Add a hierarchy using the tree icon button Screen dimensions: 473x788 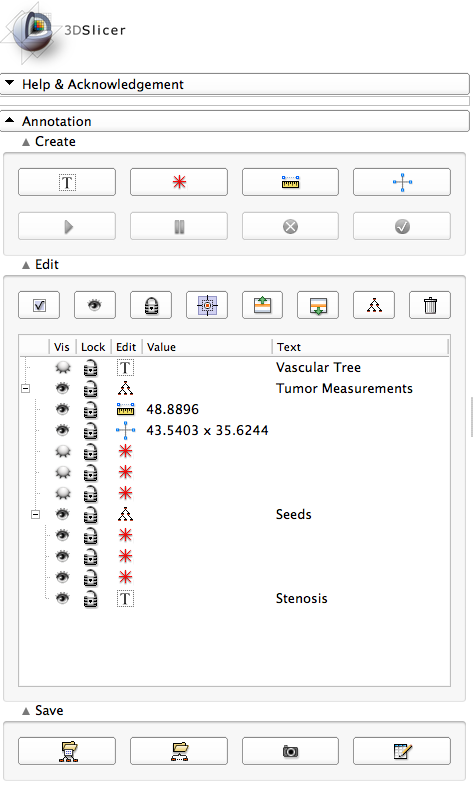tap(373, 305)
